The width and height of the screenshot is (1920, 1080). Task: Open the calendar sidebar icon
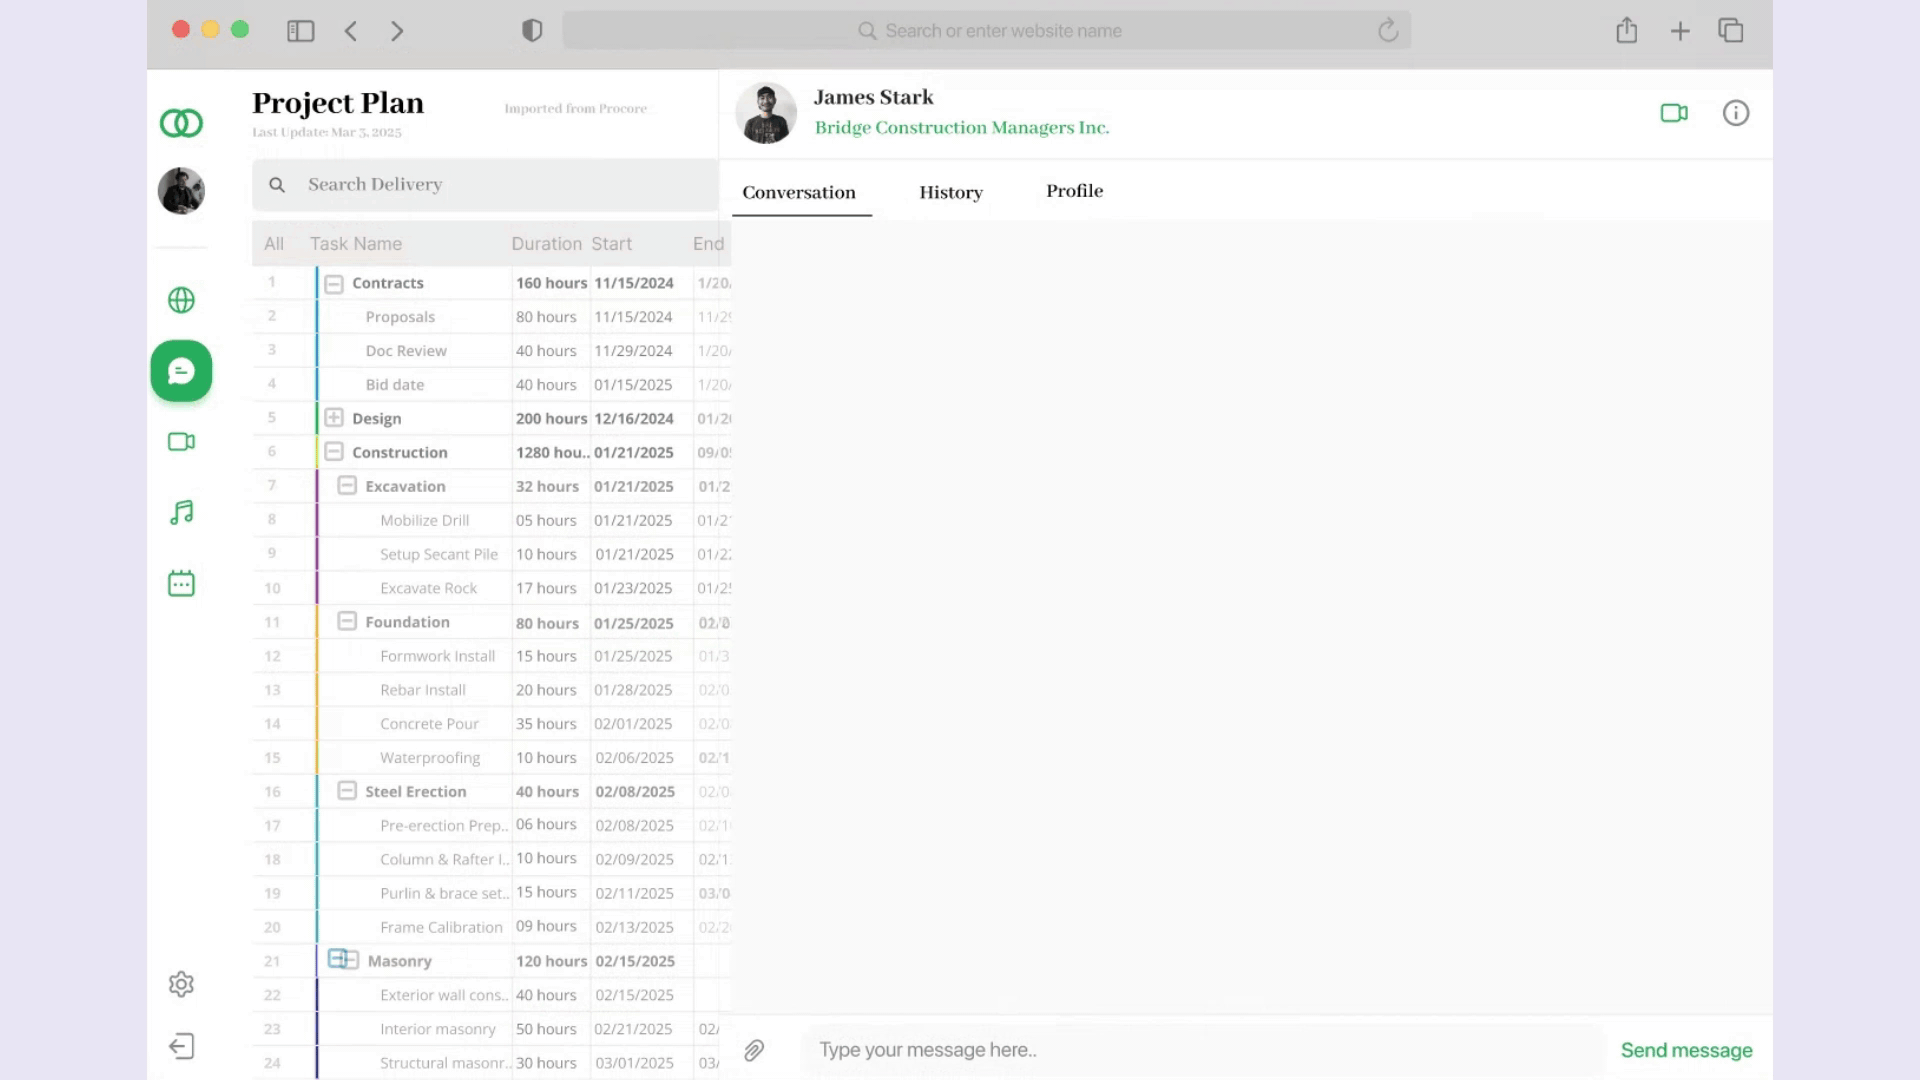tap(181, 583)
